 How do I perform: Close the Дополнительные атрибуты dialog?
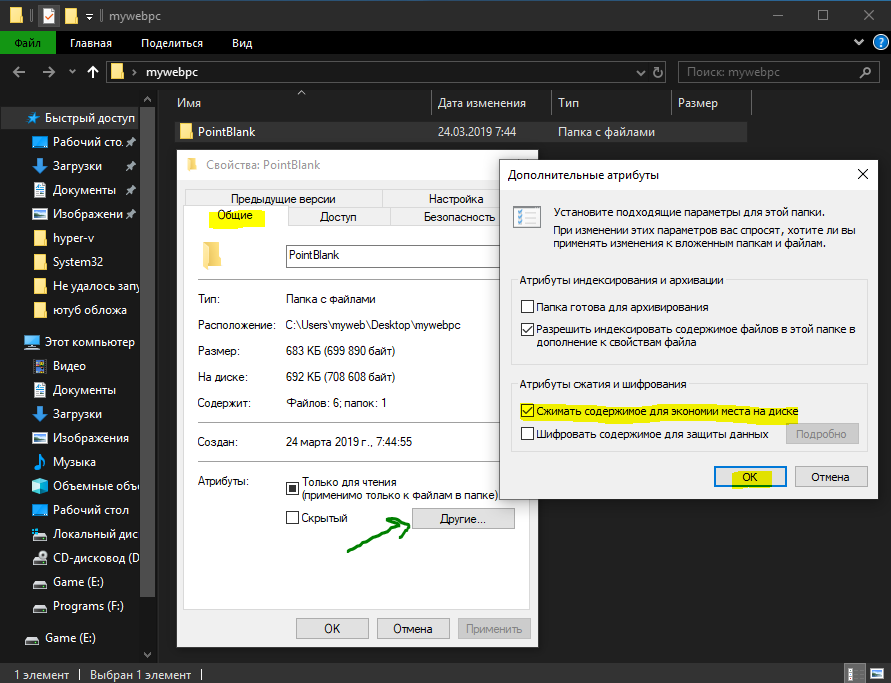pos(863,174)
